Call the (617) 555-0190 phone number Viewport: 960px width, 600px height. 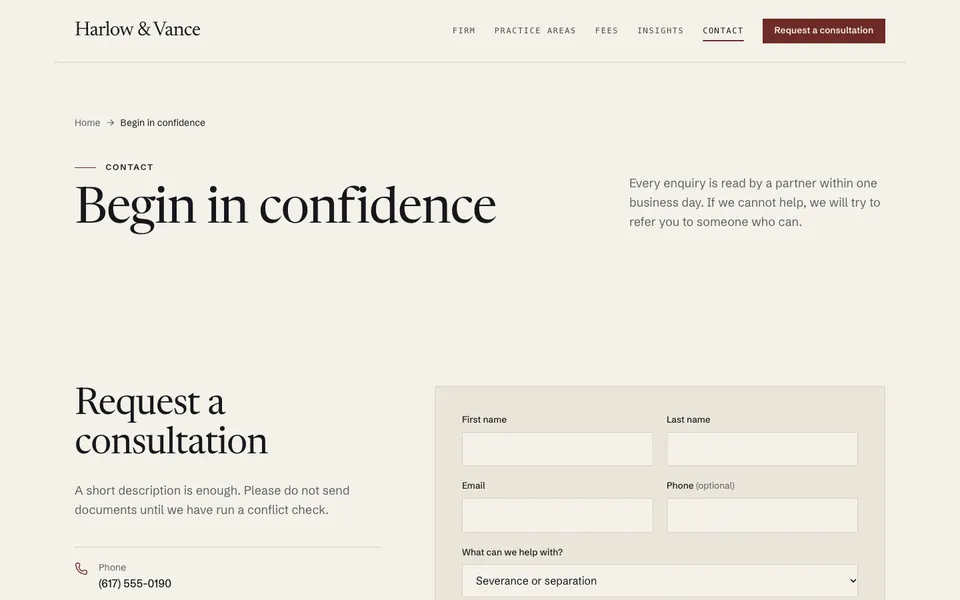point(135,583)
